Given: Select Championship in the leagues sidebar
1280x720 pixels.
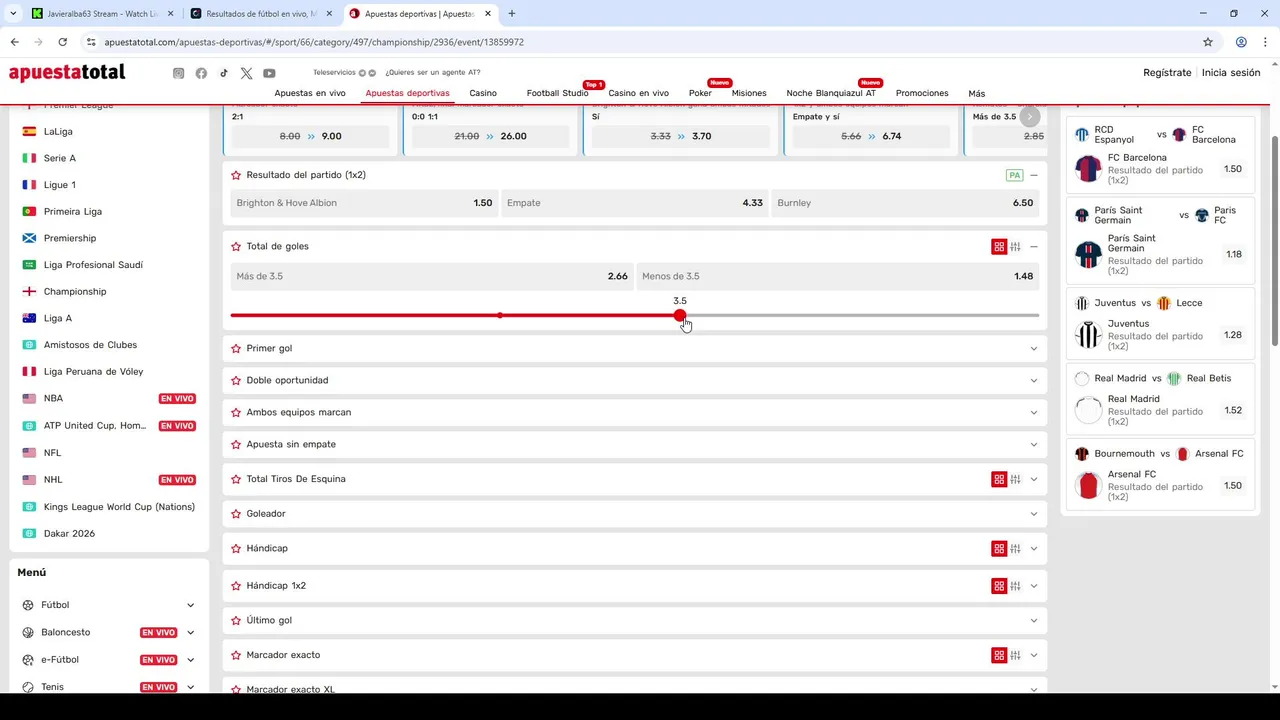Looking at the screenshot, I should 75,291.
